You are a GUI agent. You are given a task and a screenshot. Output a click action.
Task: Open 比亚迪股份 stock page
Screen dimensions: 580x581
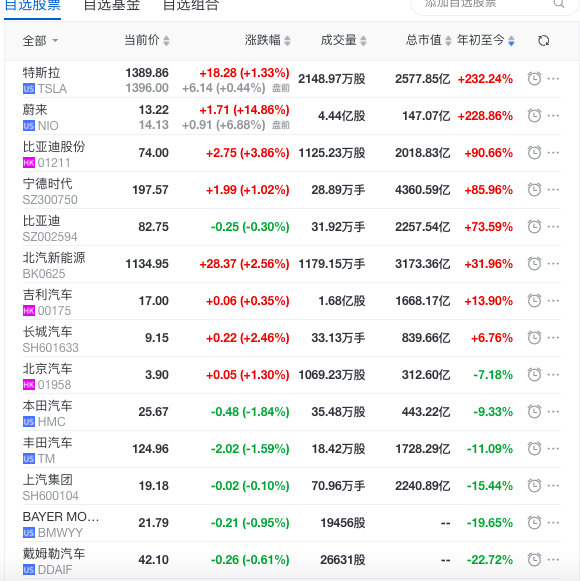[54, 147]
